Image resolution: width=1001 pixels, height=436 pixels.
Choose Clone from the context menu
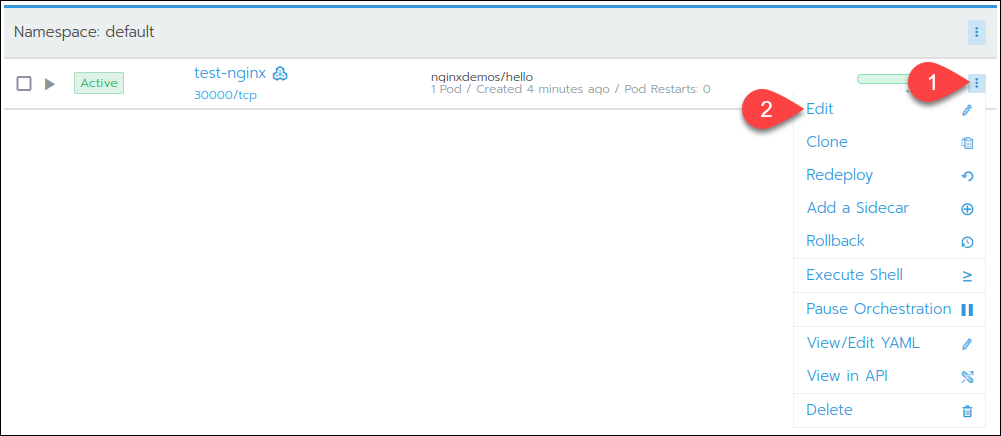pos(827,142)
